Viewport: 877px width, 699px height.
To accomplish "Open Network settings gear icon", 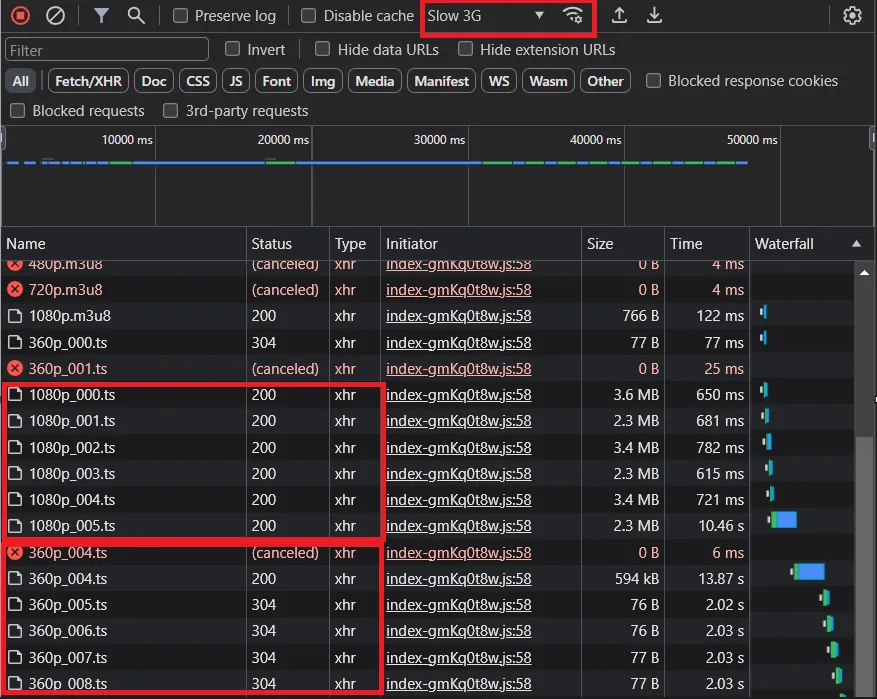I will (852, 16).
